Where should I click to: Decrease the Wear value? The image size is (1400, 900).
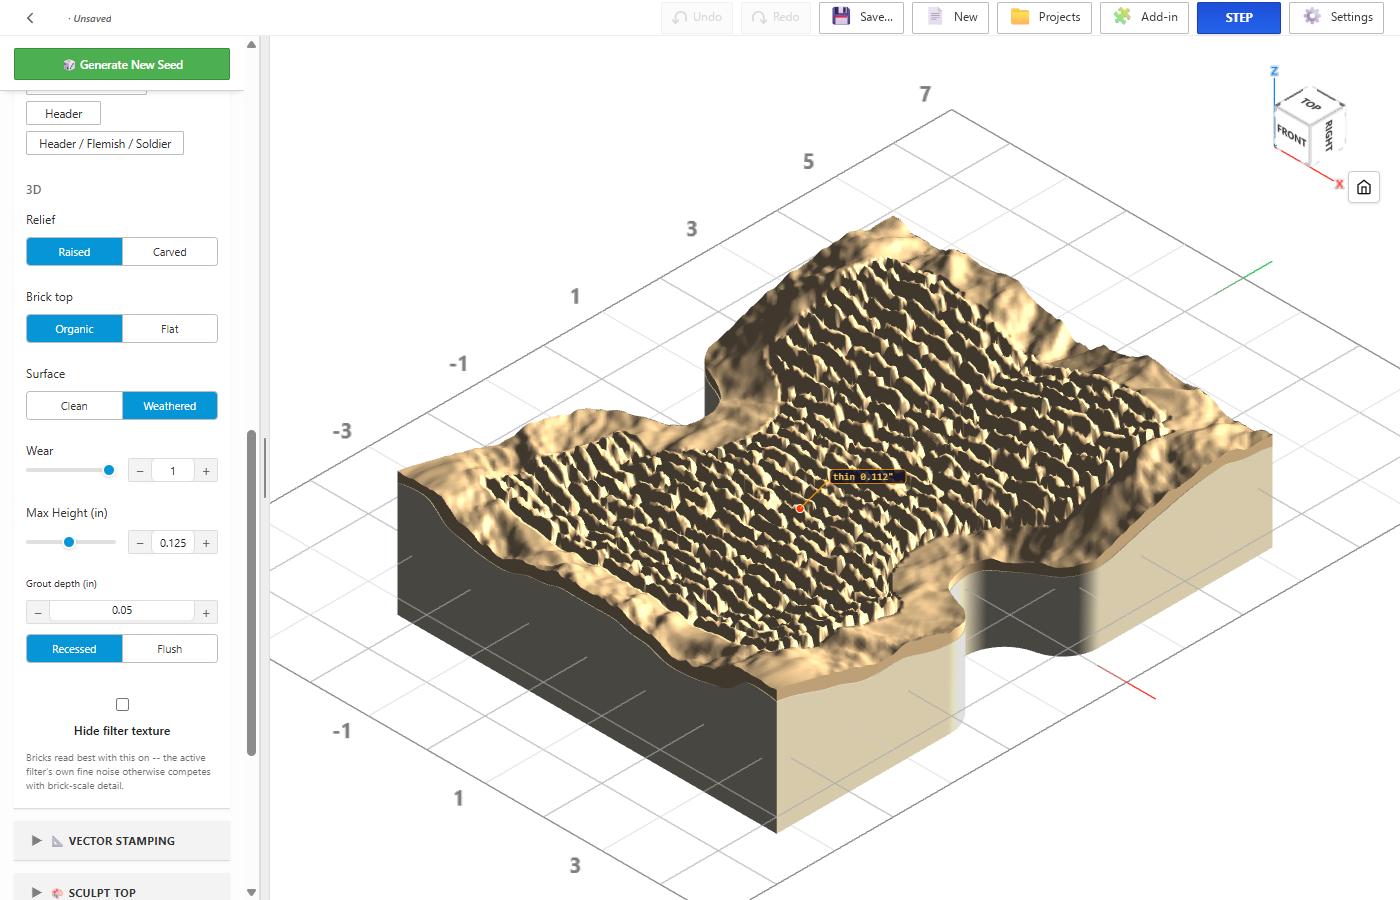[140, 471]
